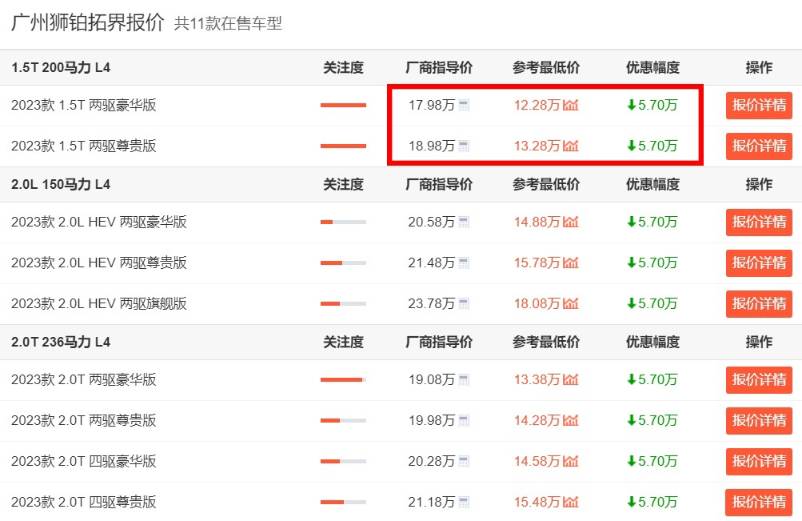Screen dimensions: 802x521
Task: Open 2023款 2.0L HEV 两驱旗舰版 link
Action: [99, 304]
